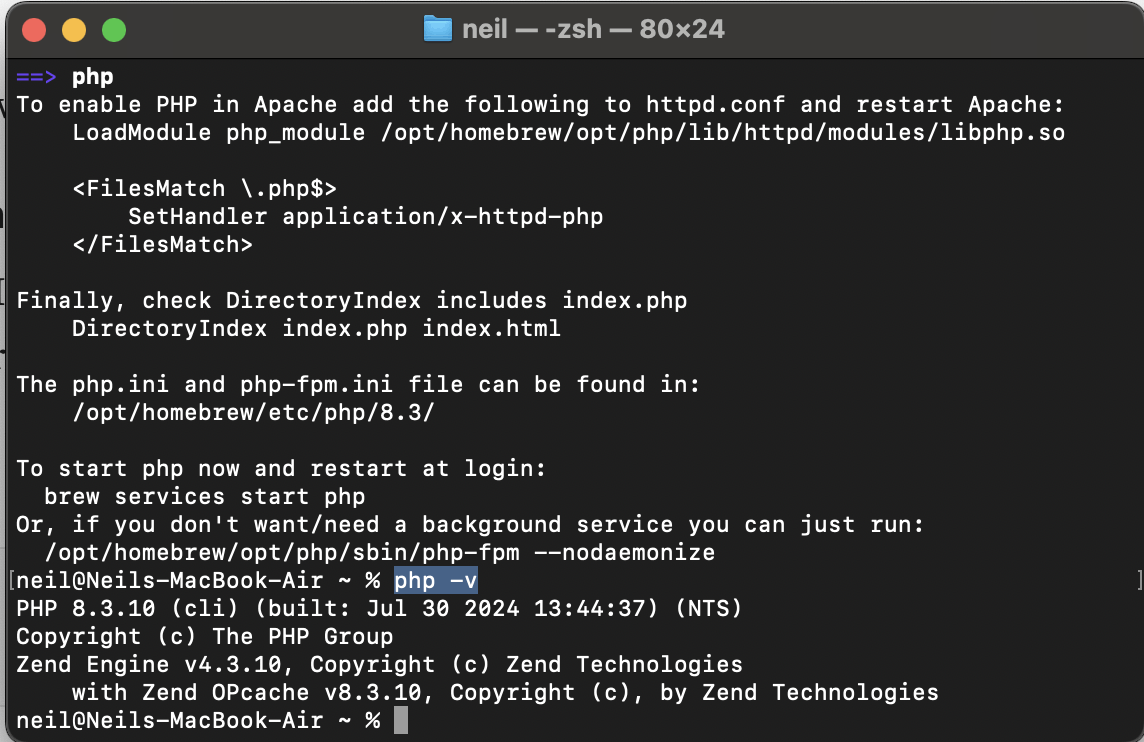
Task: Click the window title "neil — -zsh — 80×24"
Action: (593, 29)
